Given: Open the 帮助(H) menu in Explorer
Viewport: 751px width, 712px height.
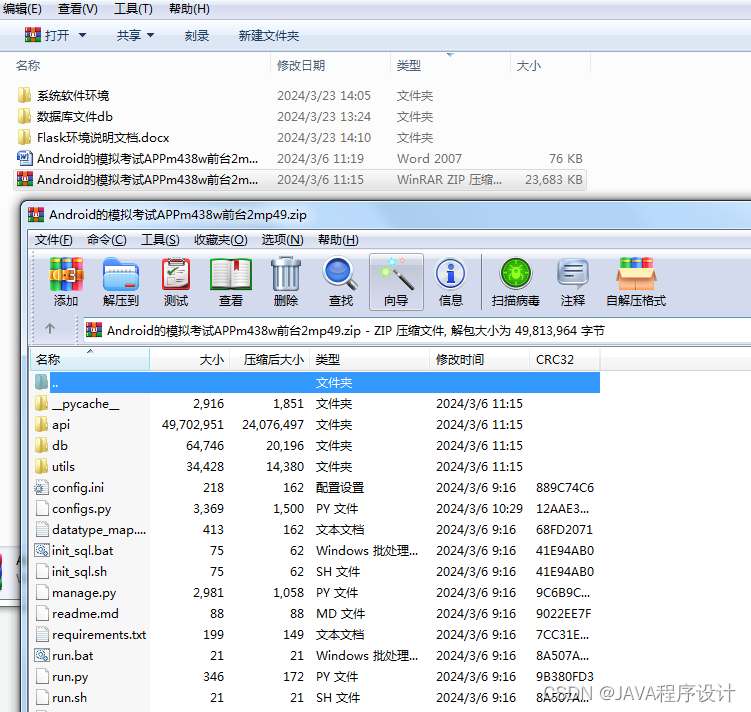Looking at the screenshot, I should [x=189, y=9].
